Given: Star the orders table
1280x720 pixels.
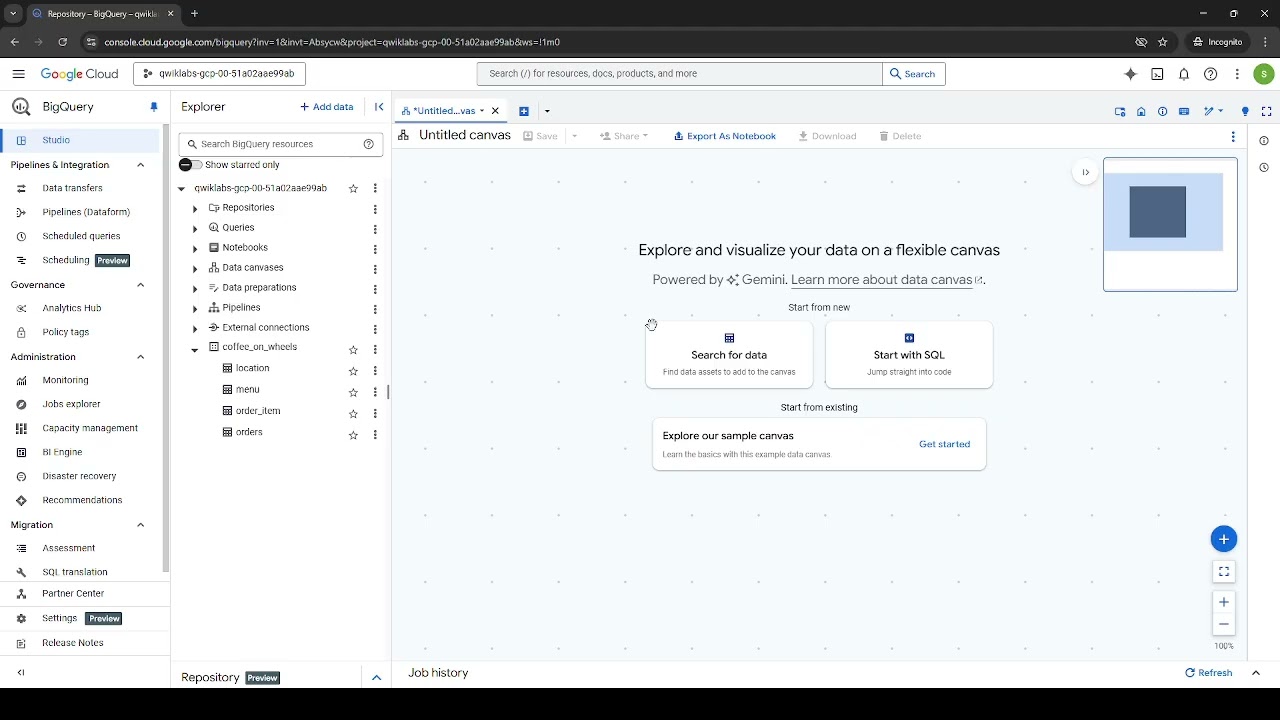Looking at the screenshot, I should (x=353, y=435).
